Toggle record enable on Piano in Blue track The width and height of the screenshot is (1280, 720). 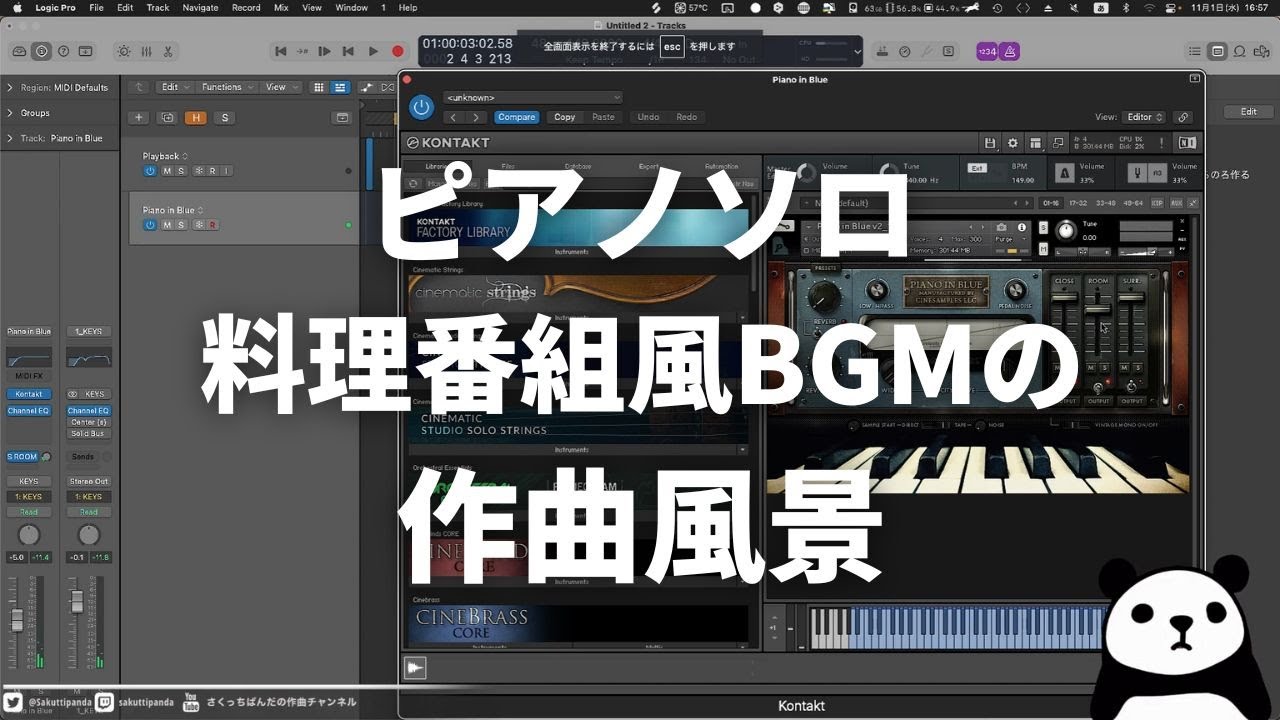point(212,225)
